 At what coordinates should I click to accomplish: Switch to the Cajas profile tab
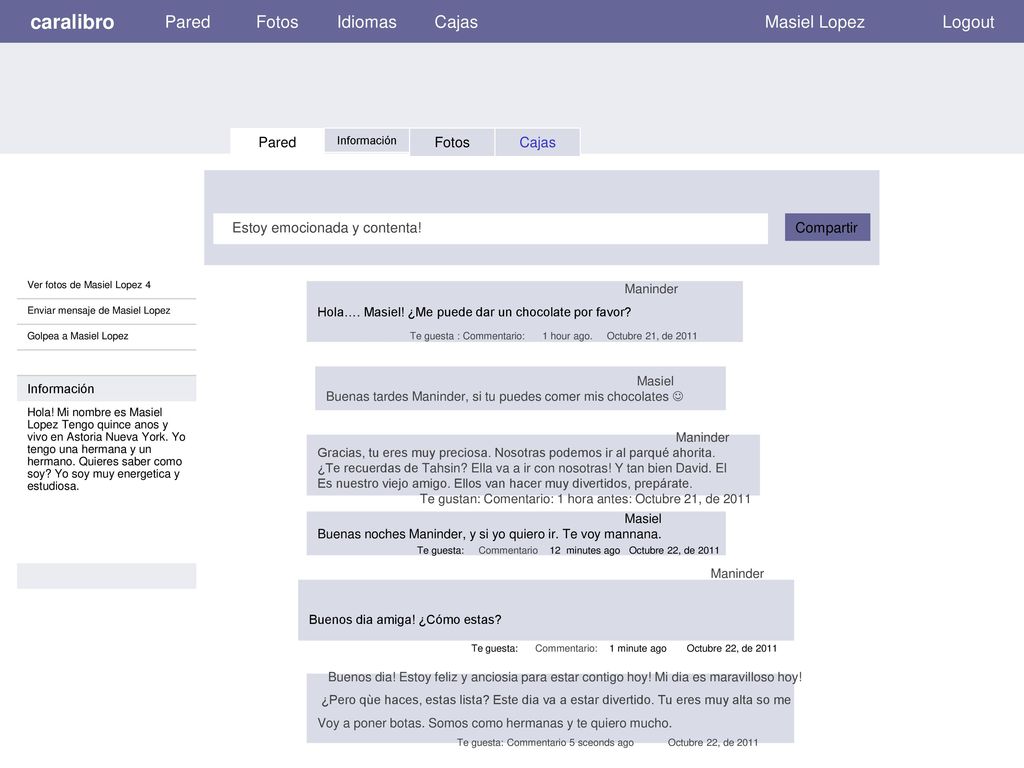click(x=537, y=142)
